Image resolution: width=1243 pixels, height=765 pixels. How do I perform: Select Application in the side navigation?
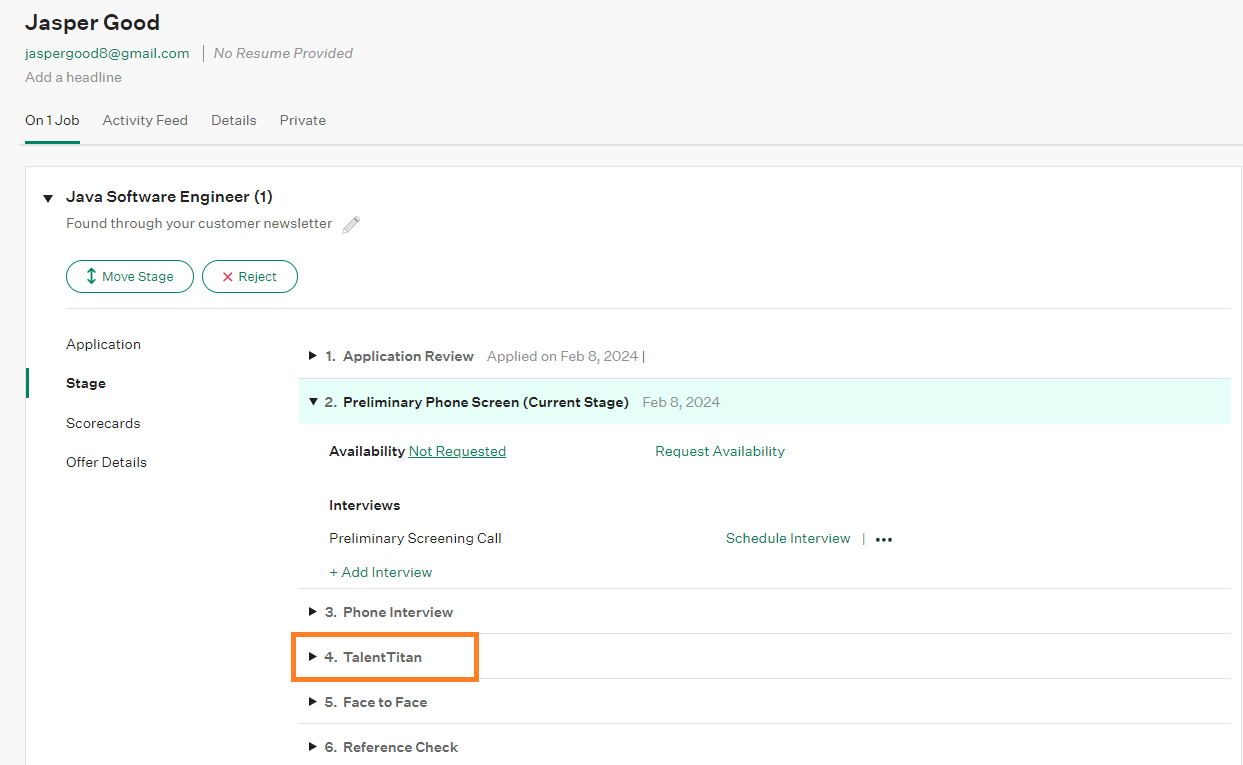(103, 344)
